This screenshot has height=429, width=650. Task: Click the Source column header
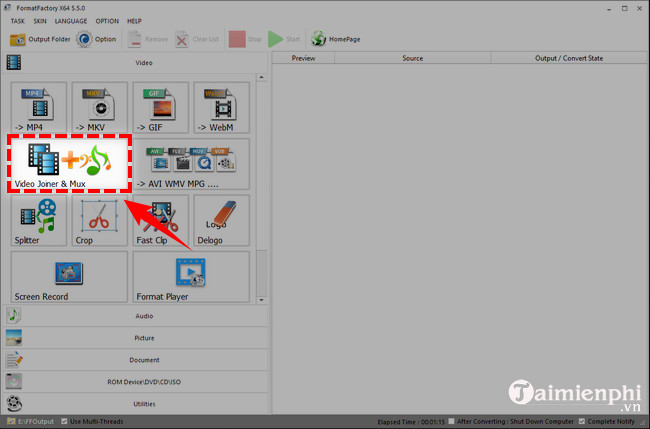tap(412, 58)
